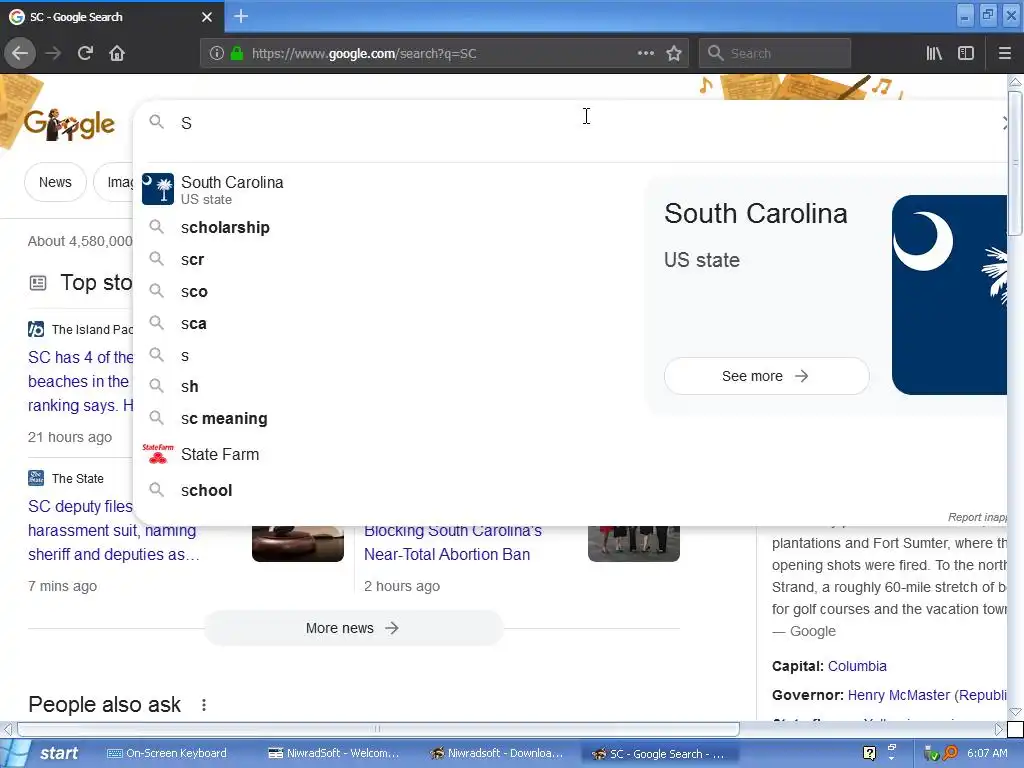
Task: Reload the current page
Action: click(85, 53)
